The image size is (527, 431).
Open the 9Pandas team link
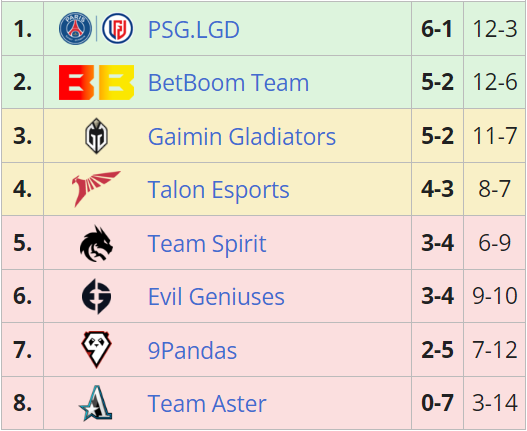pos(192,350)
